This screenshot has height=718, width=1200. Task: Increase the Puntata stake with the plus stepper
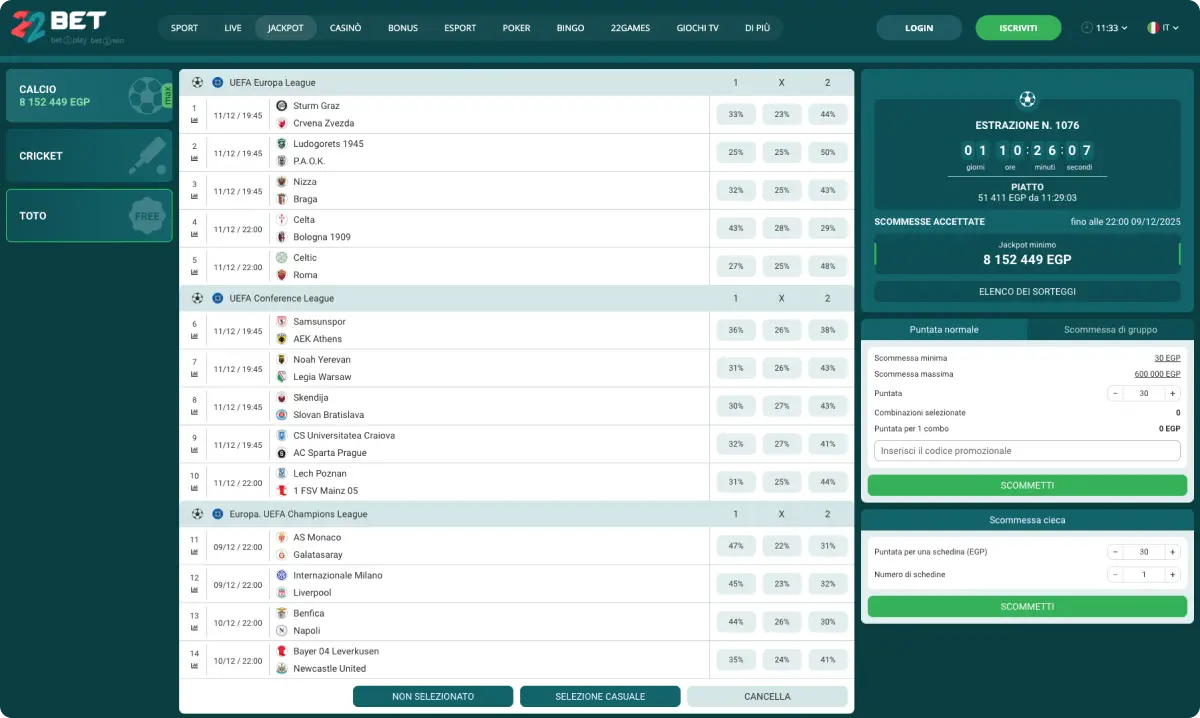[1172, 393]
